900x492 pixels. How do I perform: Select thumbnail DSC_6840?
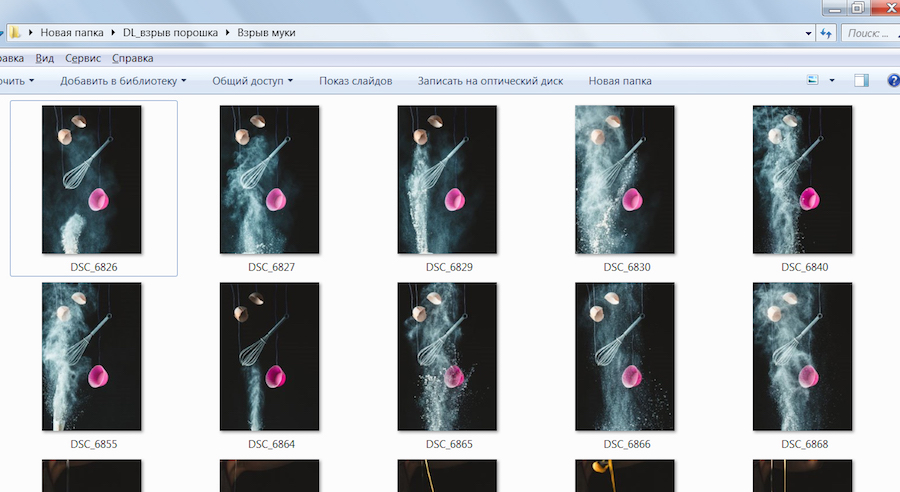click(x=802, y=180)
